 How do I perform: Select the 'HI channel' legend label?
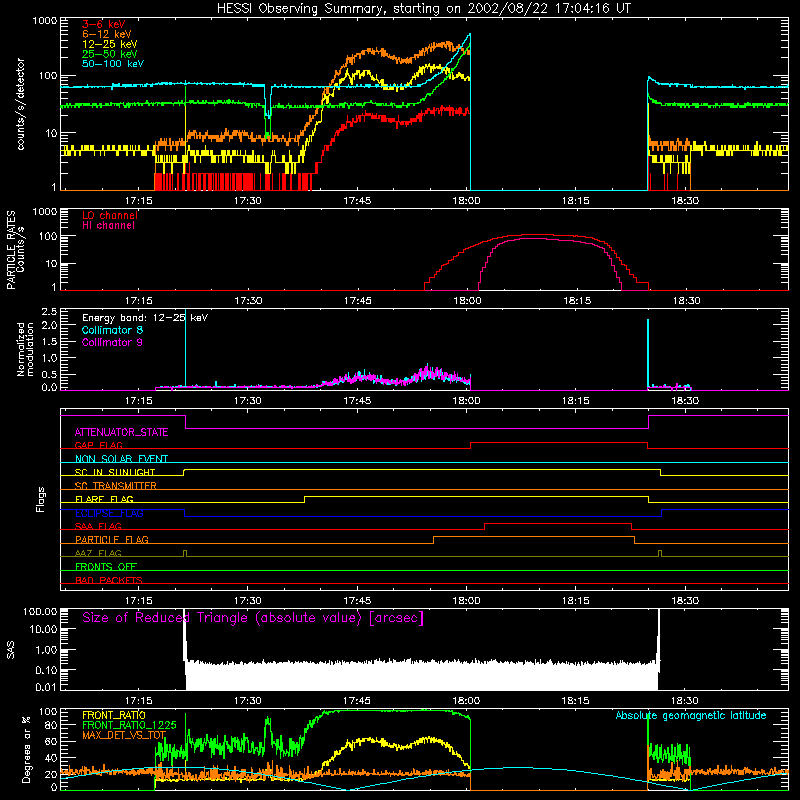[x=108, y=226]
